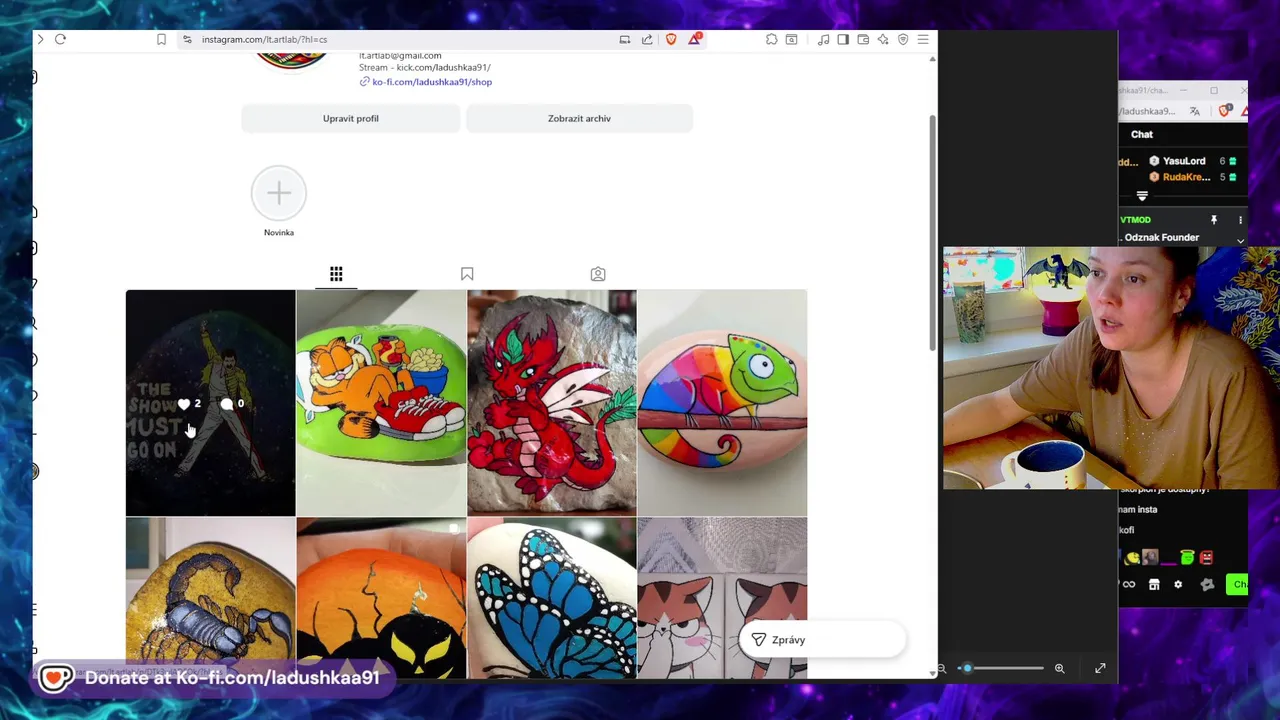The width and height of the screenshot is (1280, 720).
Task: Expand the leaderboard collapse arrow in chat
Action: (x=1142, y=196)
